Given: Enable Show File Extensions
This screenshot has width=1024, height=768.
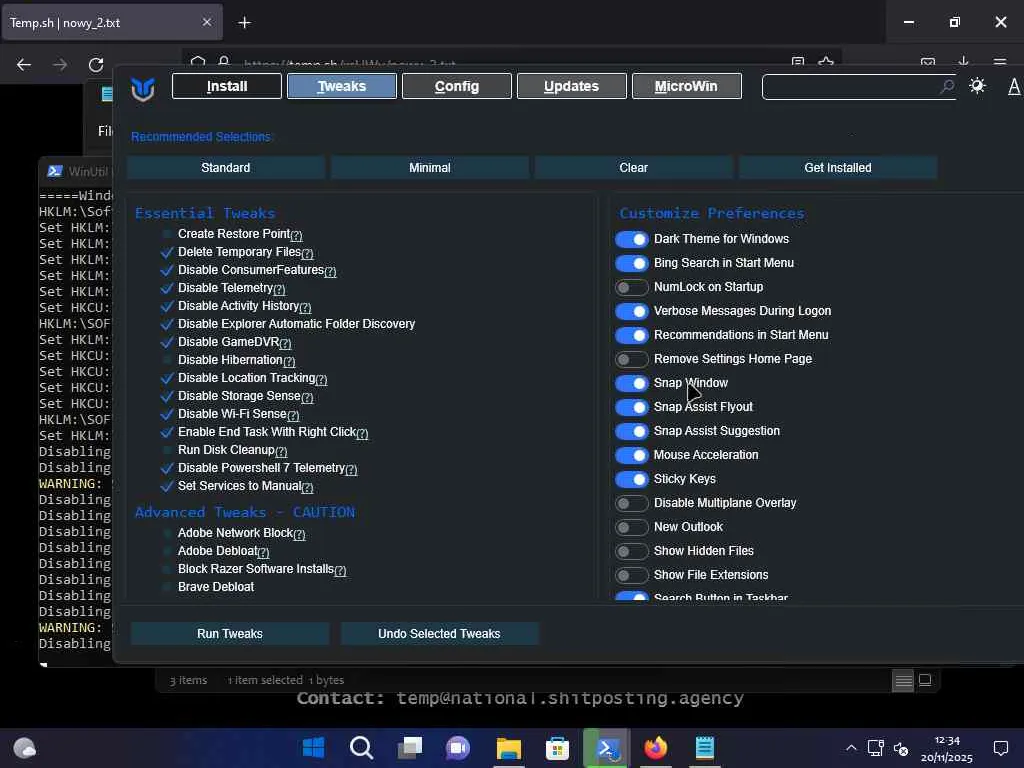Looking at the screenshot, I should point(632,575).
